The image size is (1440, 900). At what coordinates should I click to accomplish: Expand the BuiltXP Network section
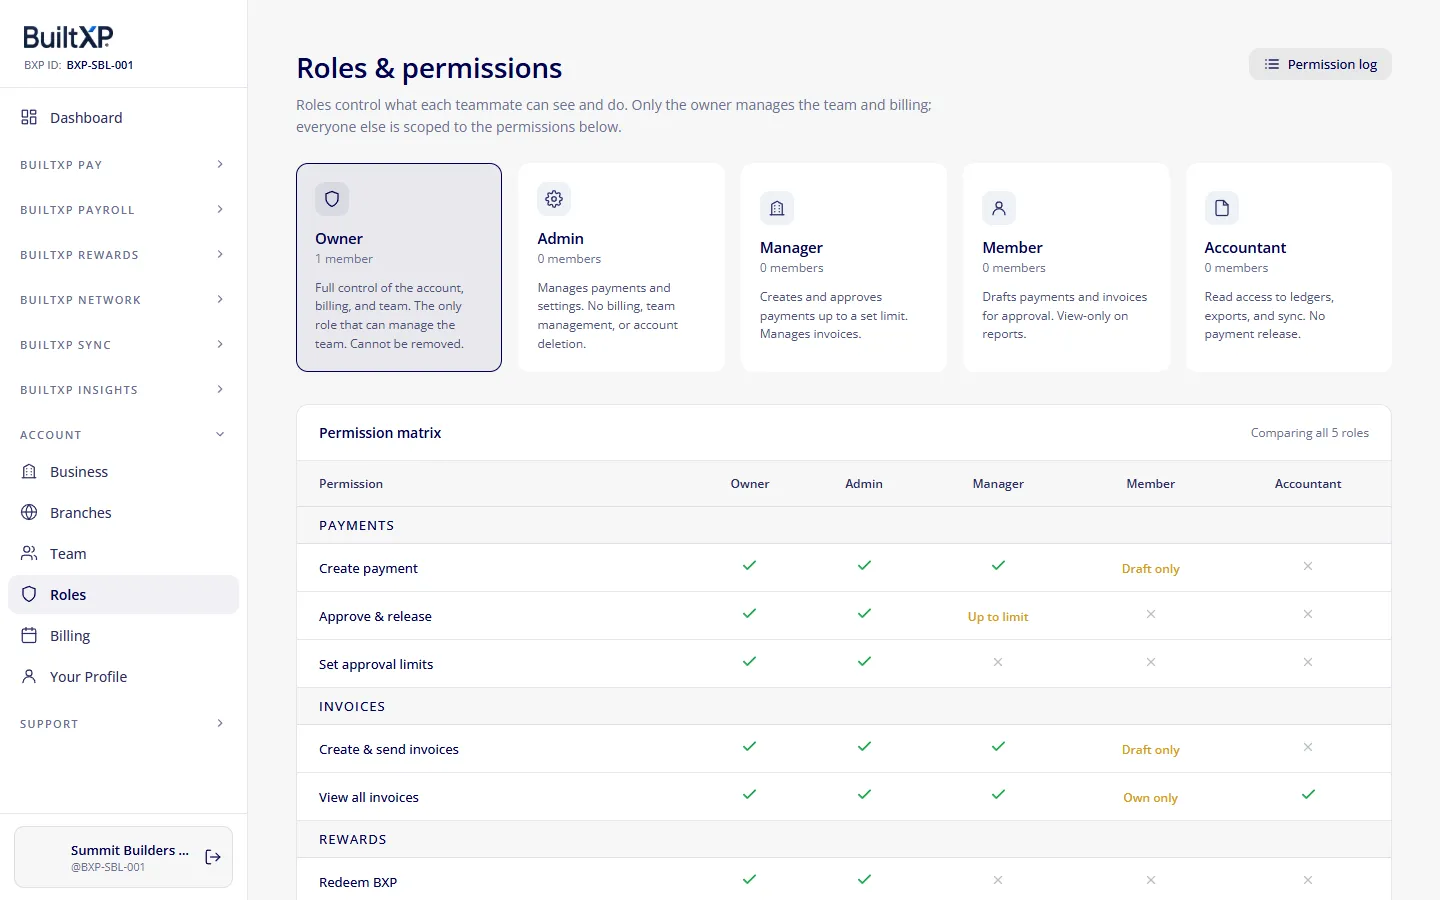(x=123, y=299)
